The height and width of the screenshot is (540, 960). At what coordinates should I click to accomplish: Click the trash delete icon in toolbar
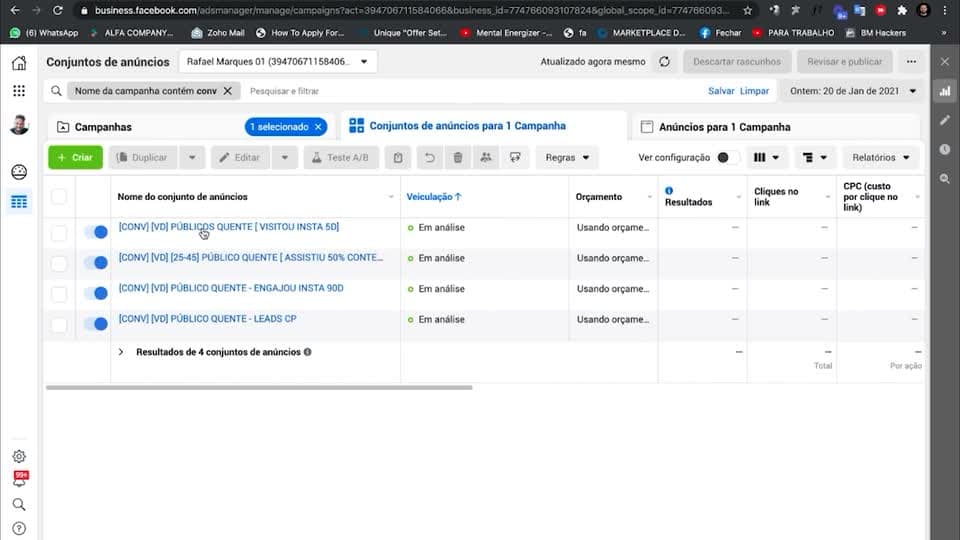click(457, 157)
